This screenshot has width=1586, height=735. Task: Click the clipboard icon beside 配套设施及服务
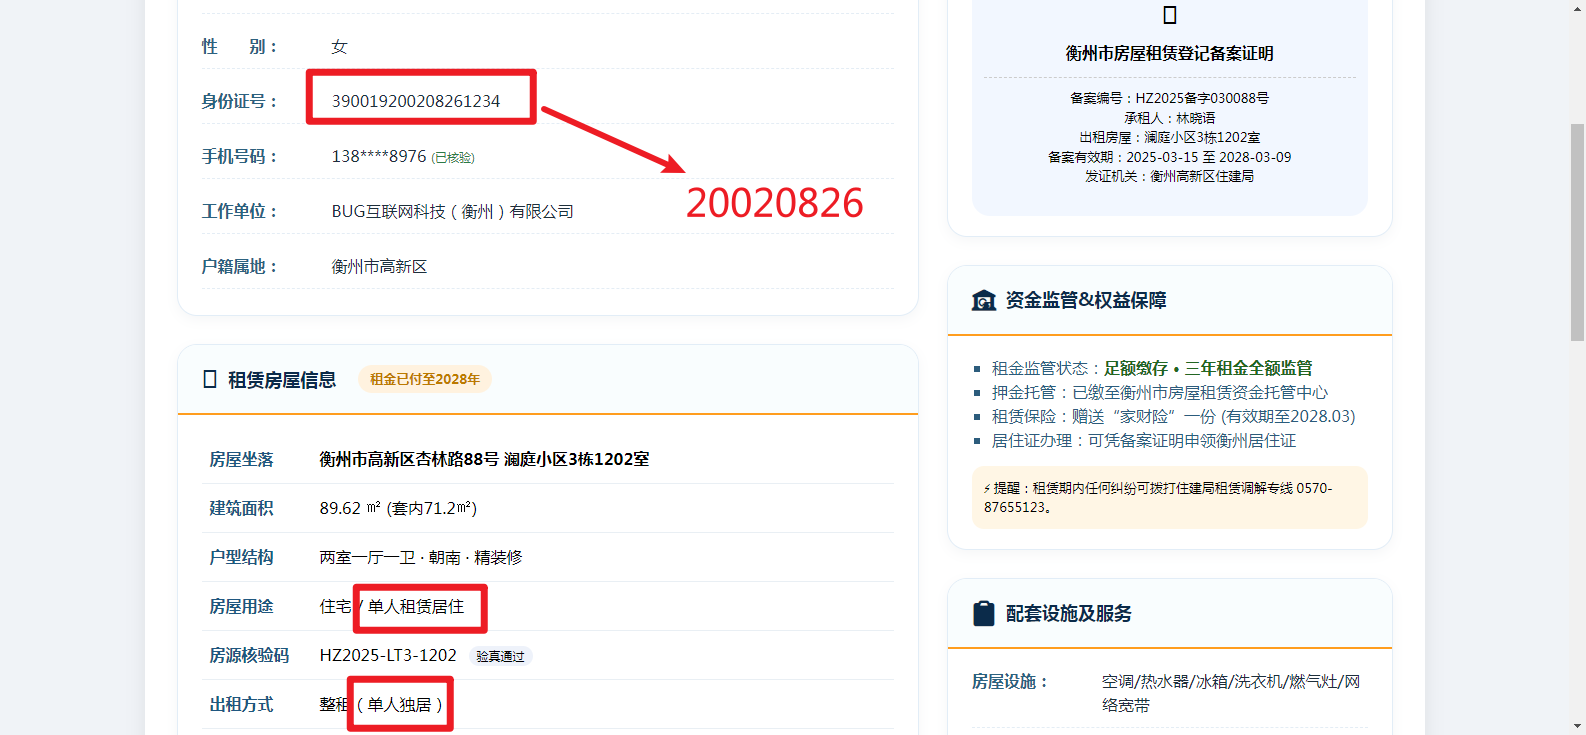coord(984,613)
